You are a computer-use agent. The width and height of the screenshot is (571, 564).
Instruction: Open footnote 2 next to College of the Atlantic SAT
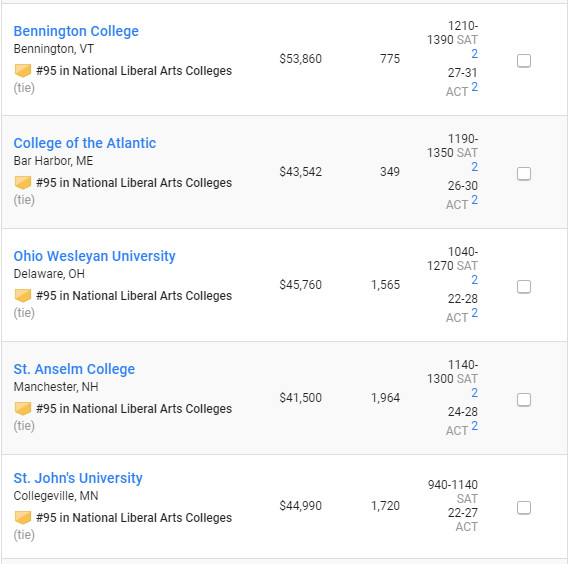click(474, 167)
